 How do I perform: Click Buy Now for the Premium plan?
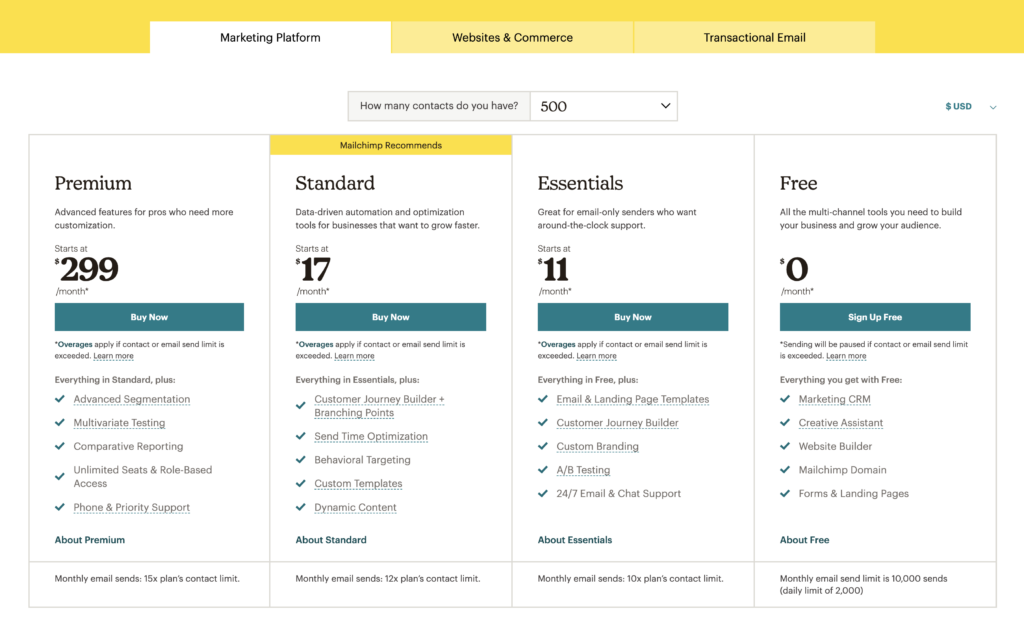click(149, 317)
